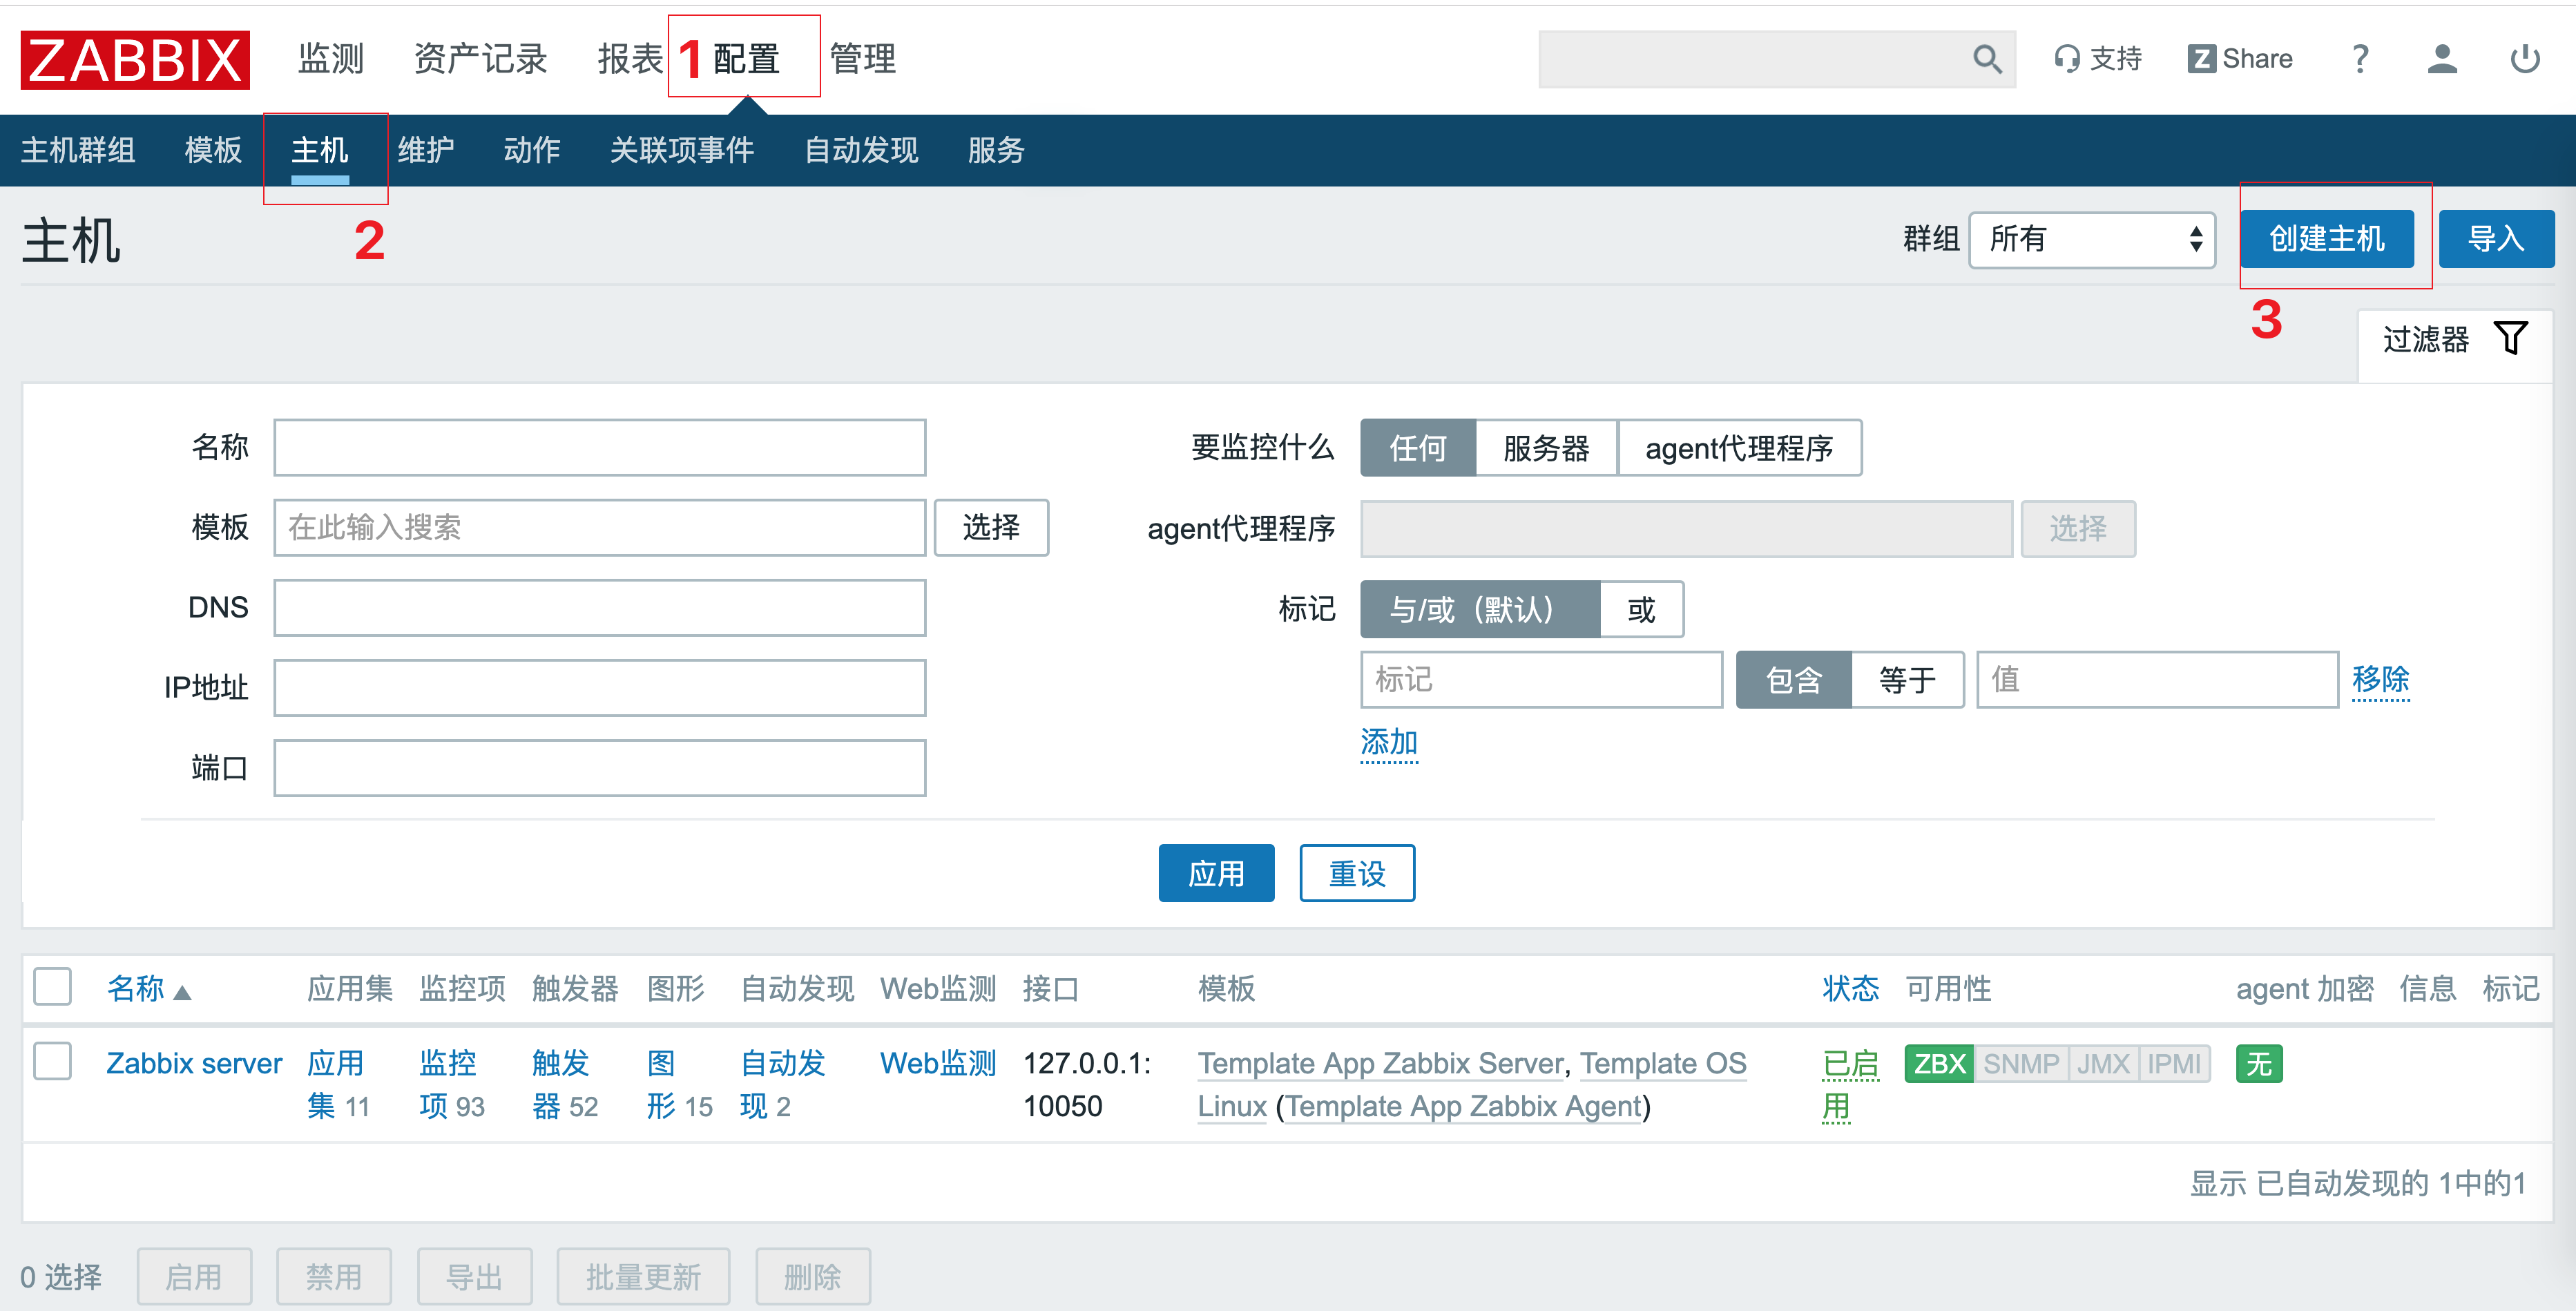Click the sort arrow next to 名称
The height and width of the screenshot is (1311, 2576).
pos(183,994)
